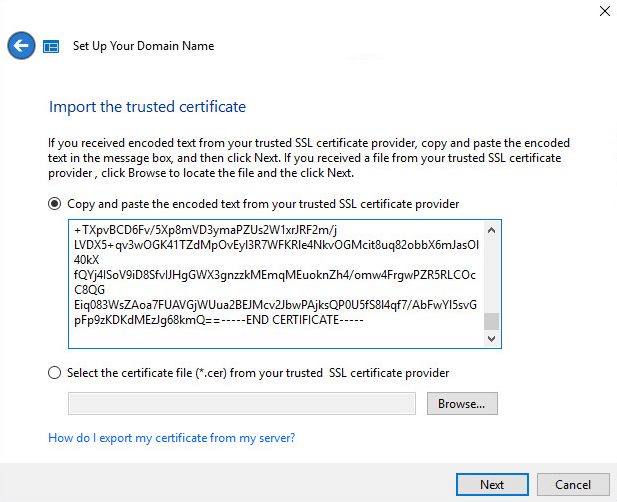617x502 pixels.
Task: Click the 'Select the certificate file' option label
Action: click(258, 373)
